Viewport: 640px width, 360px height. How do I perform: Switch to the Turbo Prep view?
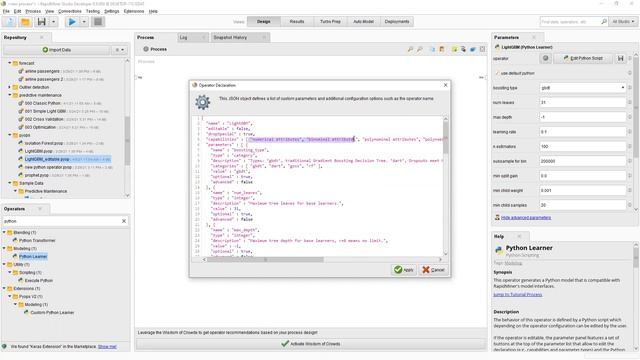coord(330,22)
